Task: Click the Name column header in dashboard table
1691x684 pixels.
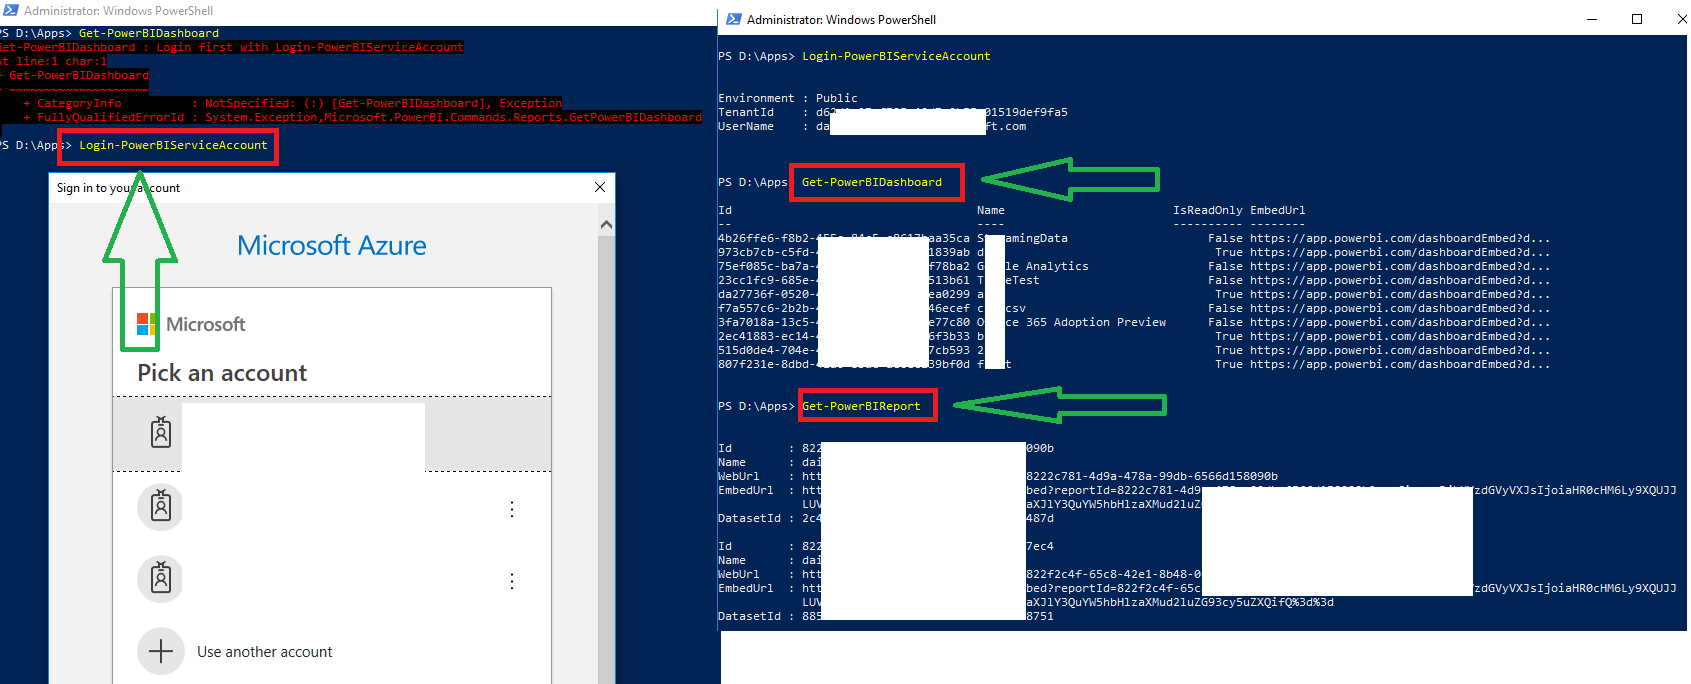Action: coord(991,210)
